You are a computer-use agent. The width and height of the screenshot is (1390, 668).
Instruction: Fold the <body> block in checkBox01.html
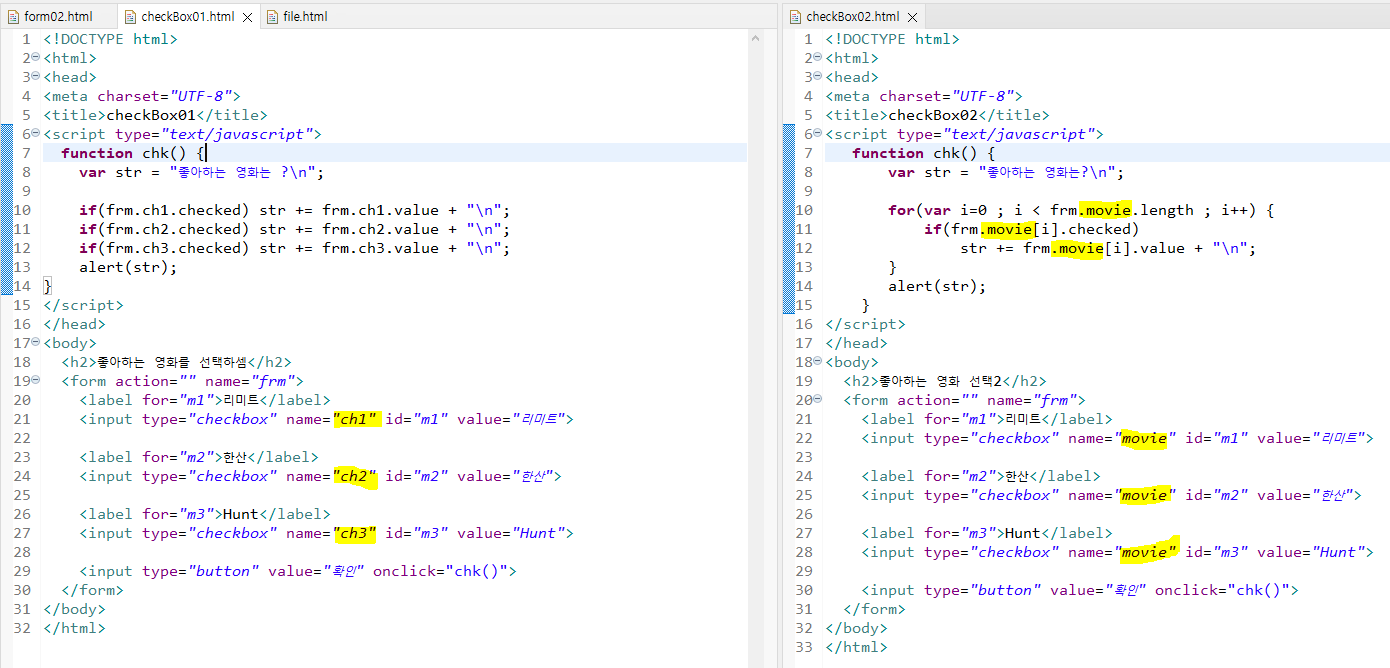tap(35, 343)
